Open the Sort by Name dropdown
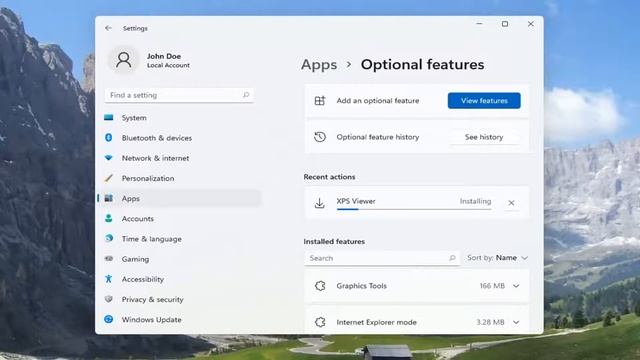The image size is (640, 360). click(498, 258)
